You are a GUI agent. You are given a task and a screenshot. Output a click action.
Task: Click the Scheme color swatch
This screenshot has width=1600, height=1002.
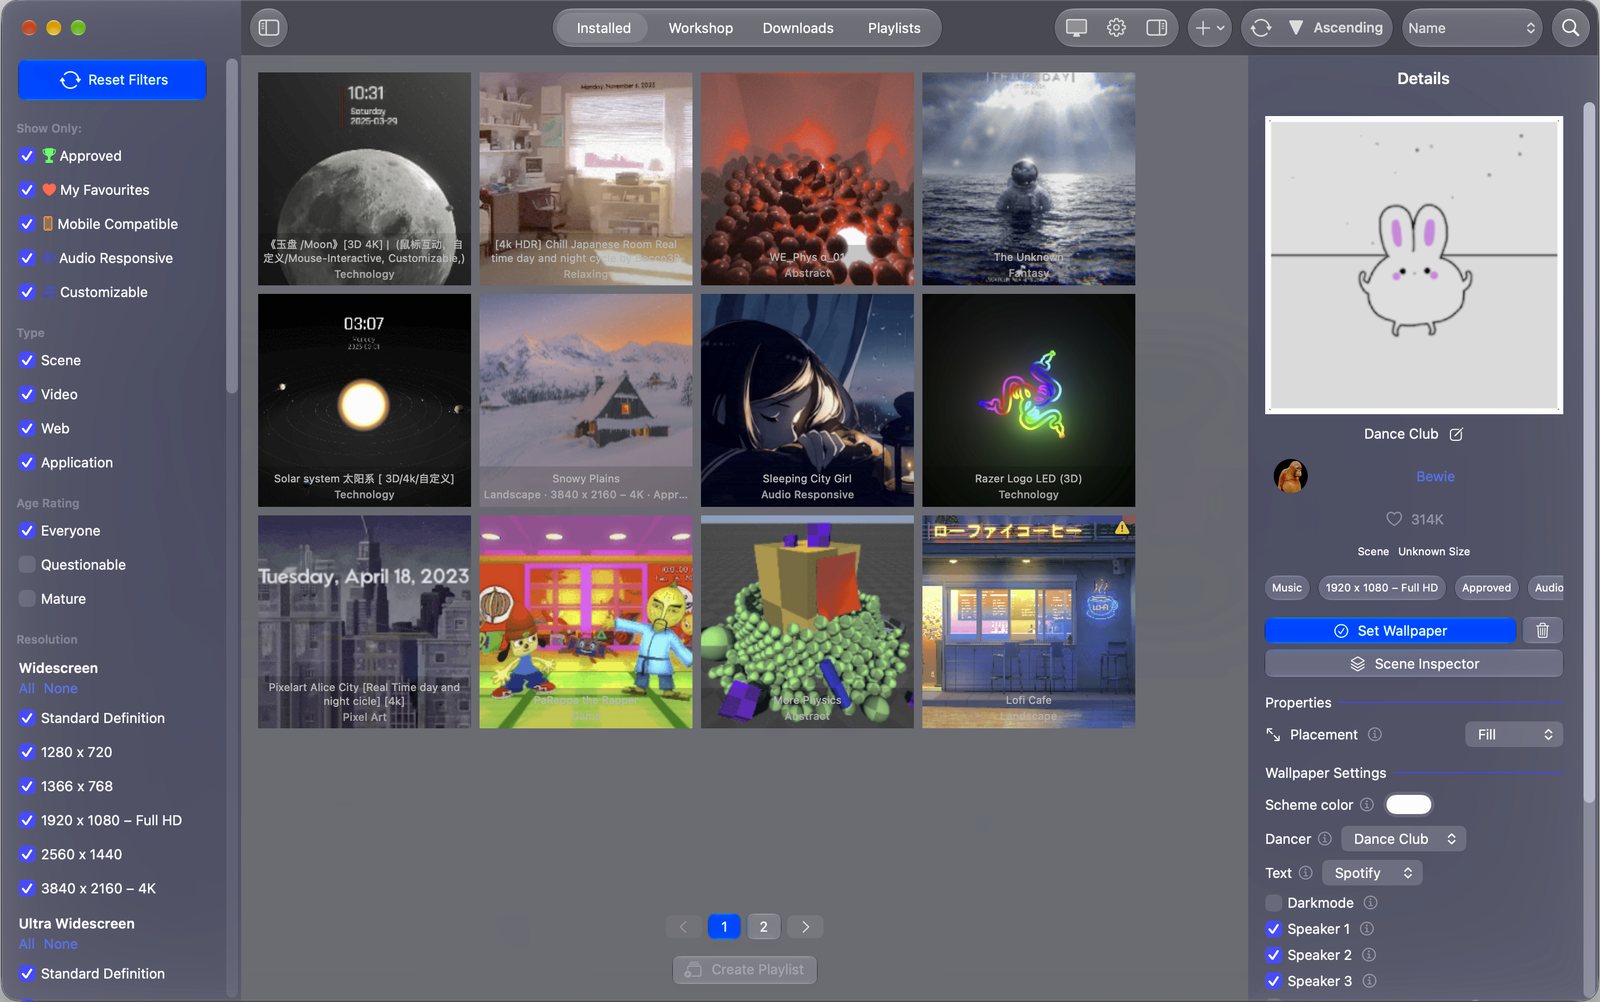click(1408, 804)
